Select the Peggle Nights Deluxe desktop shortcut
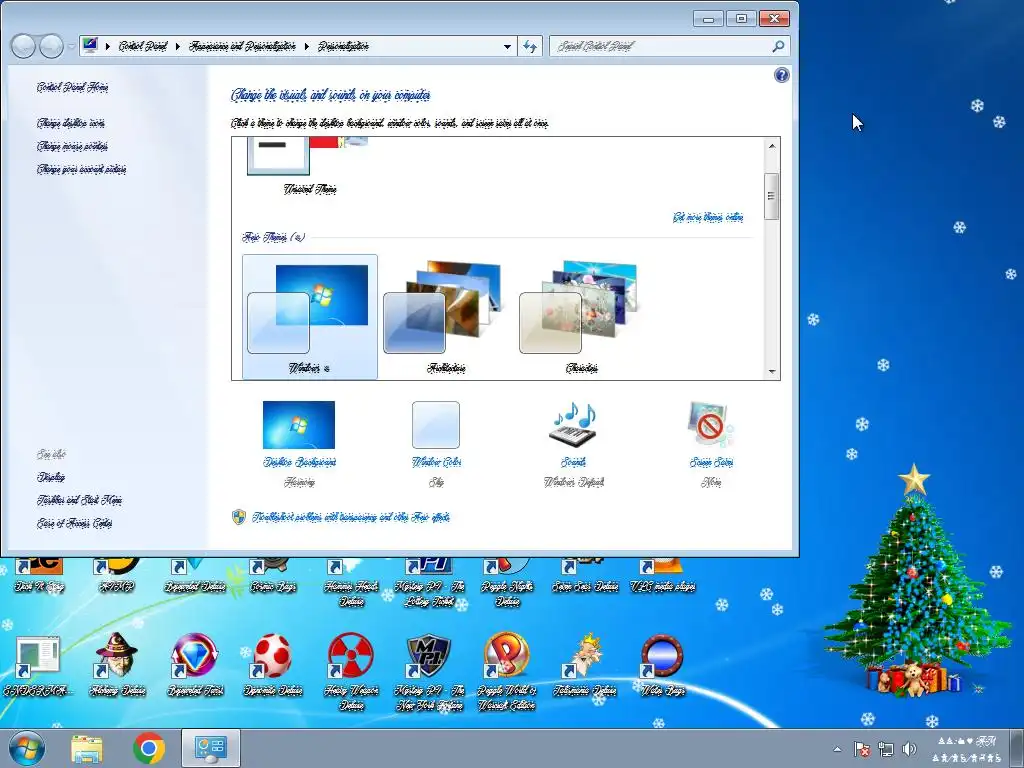 (507, 583)
